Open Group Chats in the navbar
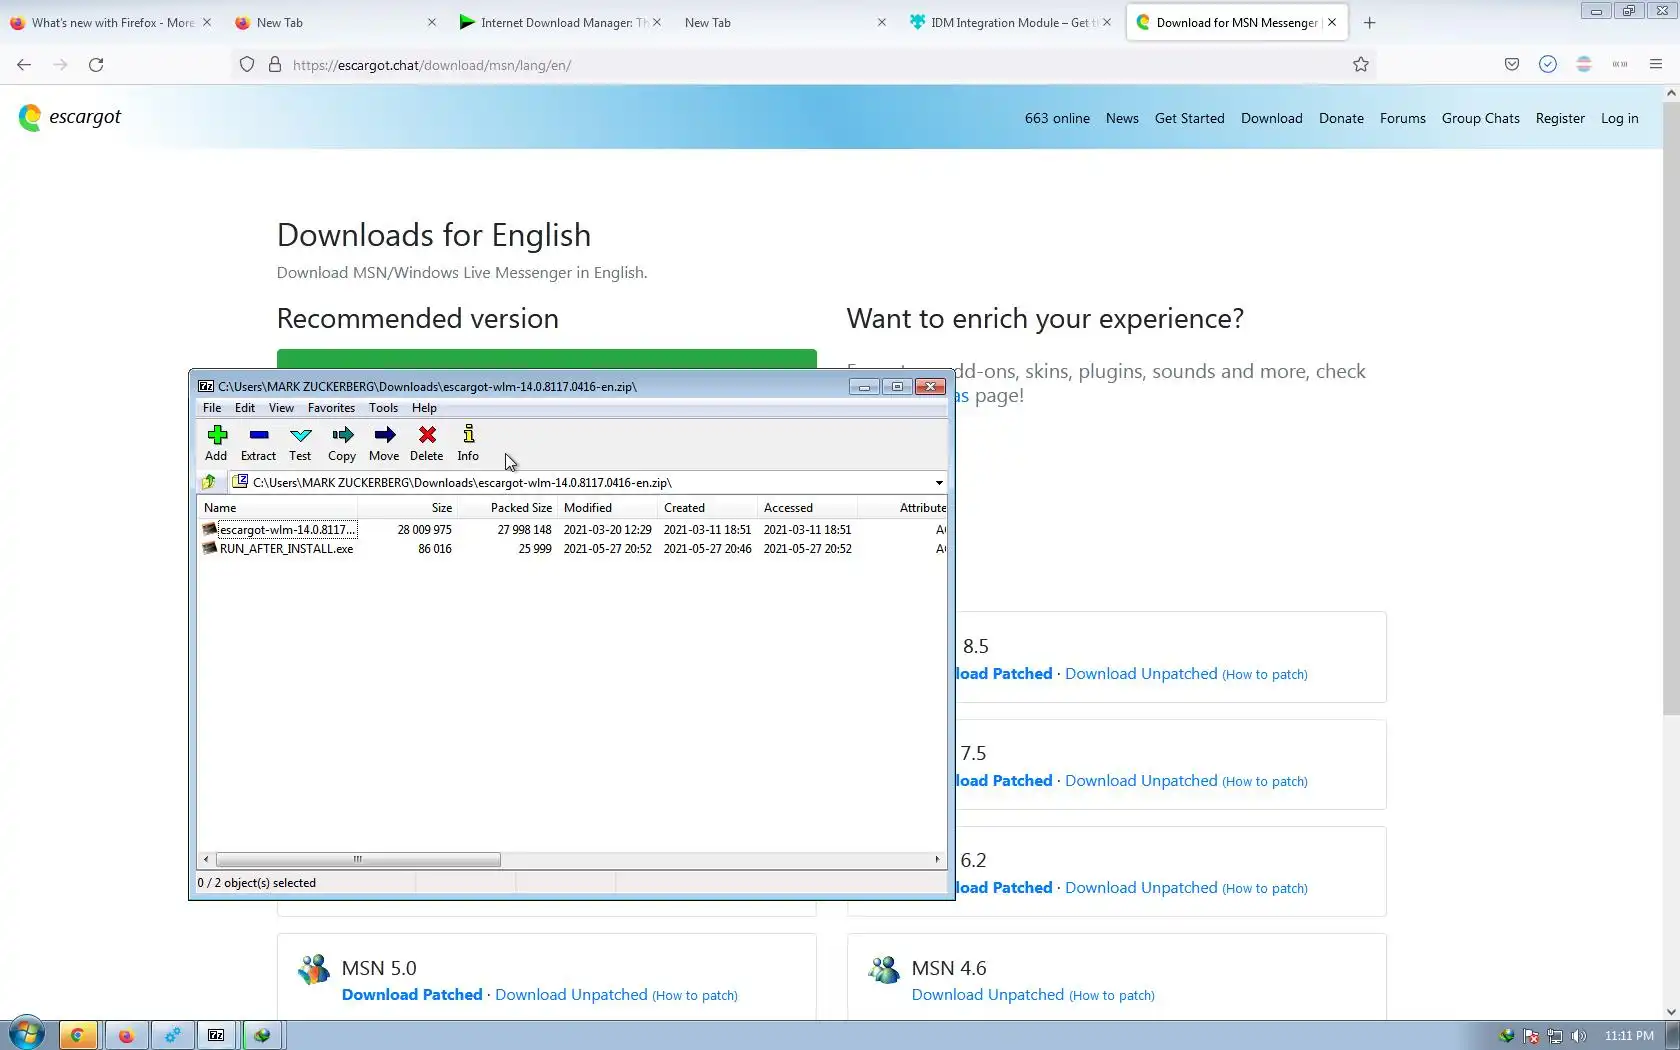Image resolution: width=1680 pixels, height=1050 pixels. click(x=1481, y=118)
